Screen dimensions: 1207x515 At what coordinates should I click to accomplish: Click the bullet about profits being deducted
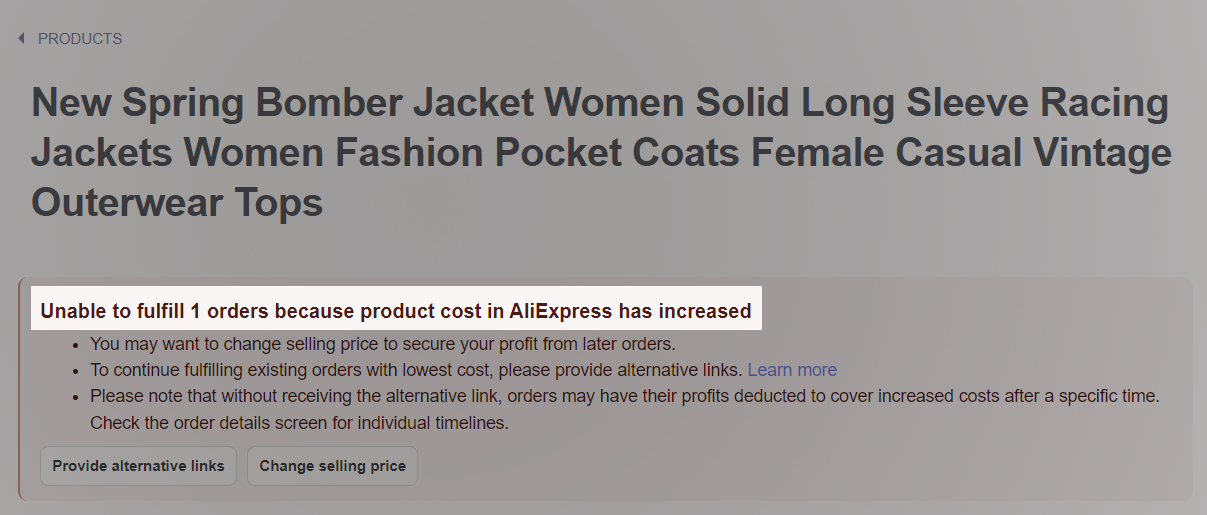(625, 396)
